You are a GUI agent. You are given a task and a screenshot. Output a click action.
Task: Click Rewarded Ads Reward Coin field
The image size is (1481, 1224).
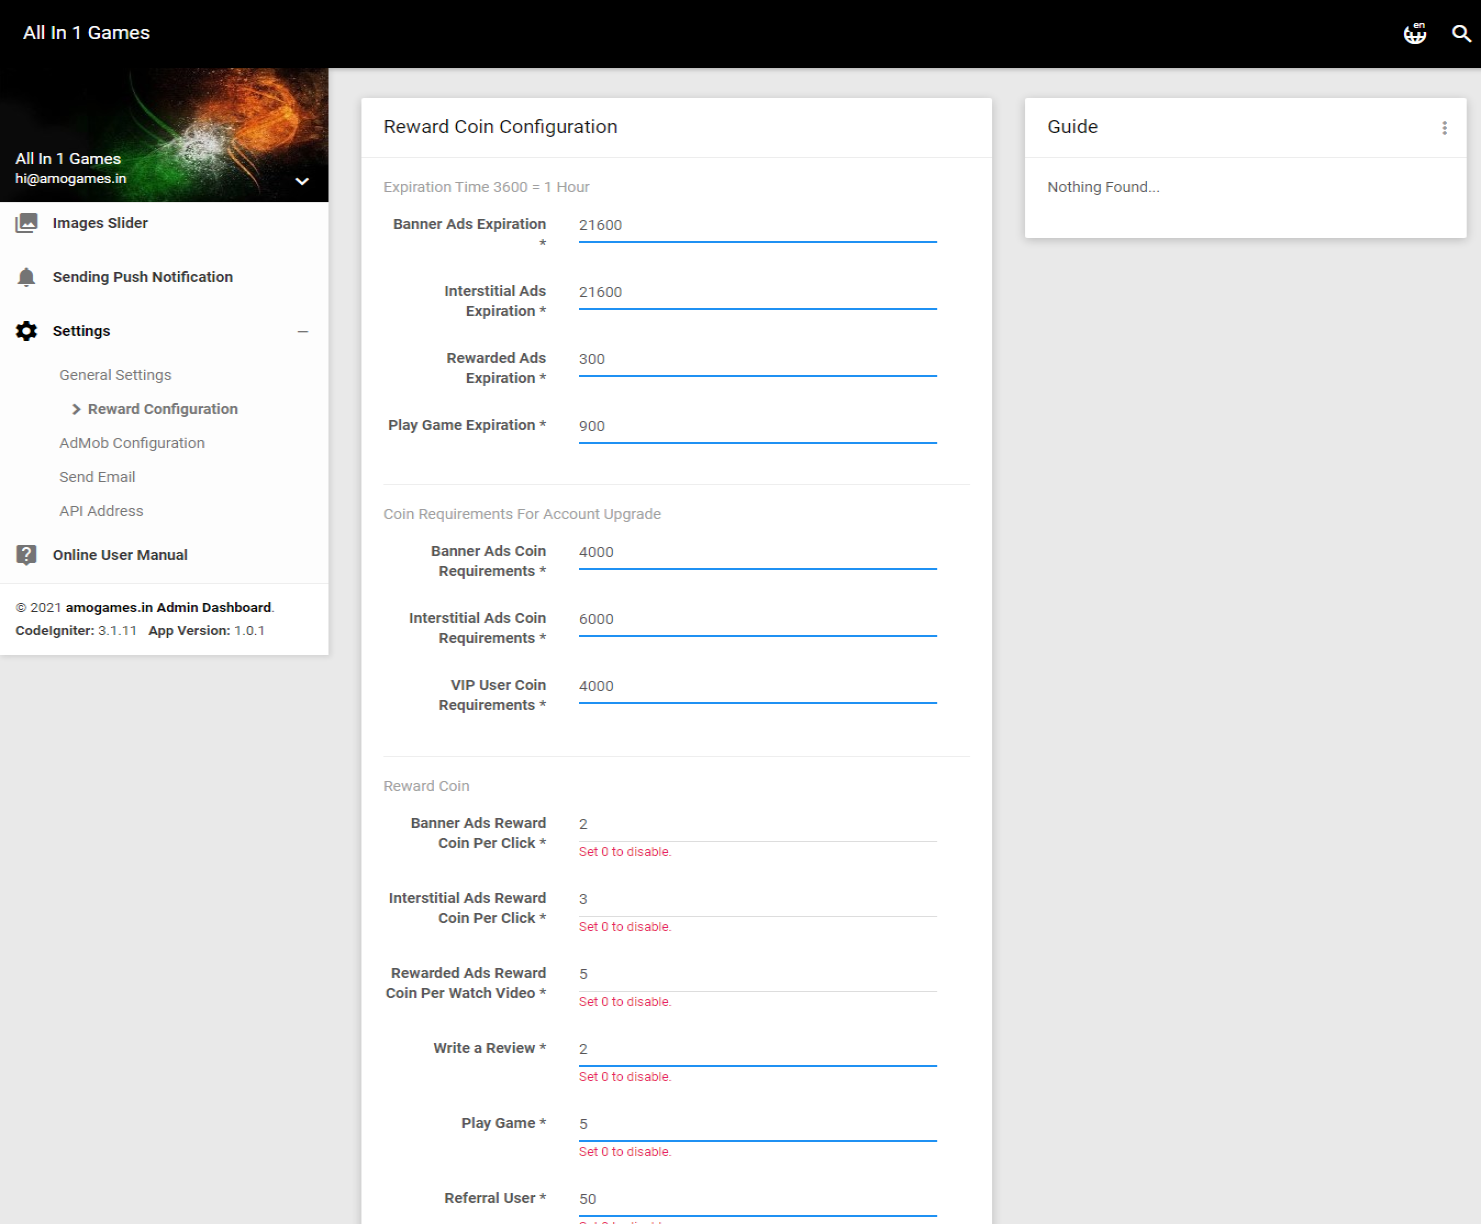758,974
